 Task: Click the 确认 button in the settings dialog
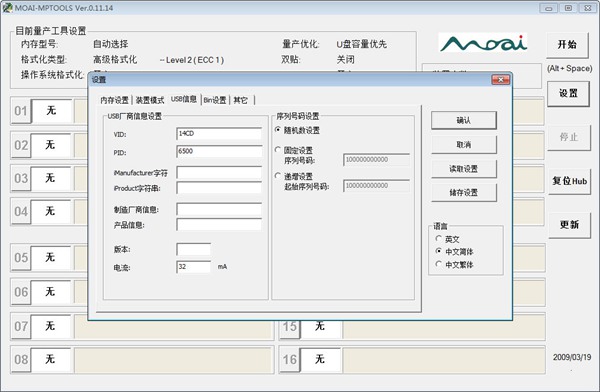coord(464,120)
